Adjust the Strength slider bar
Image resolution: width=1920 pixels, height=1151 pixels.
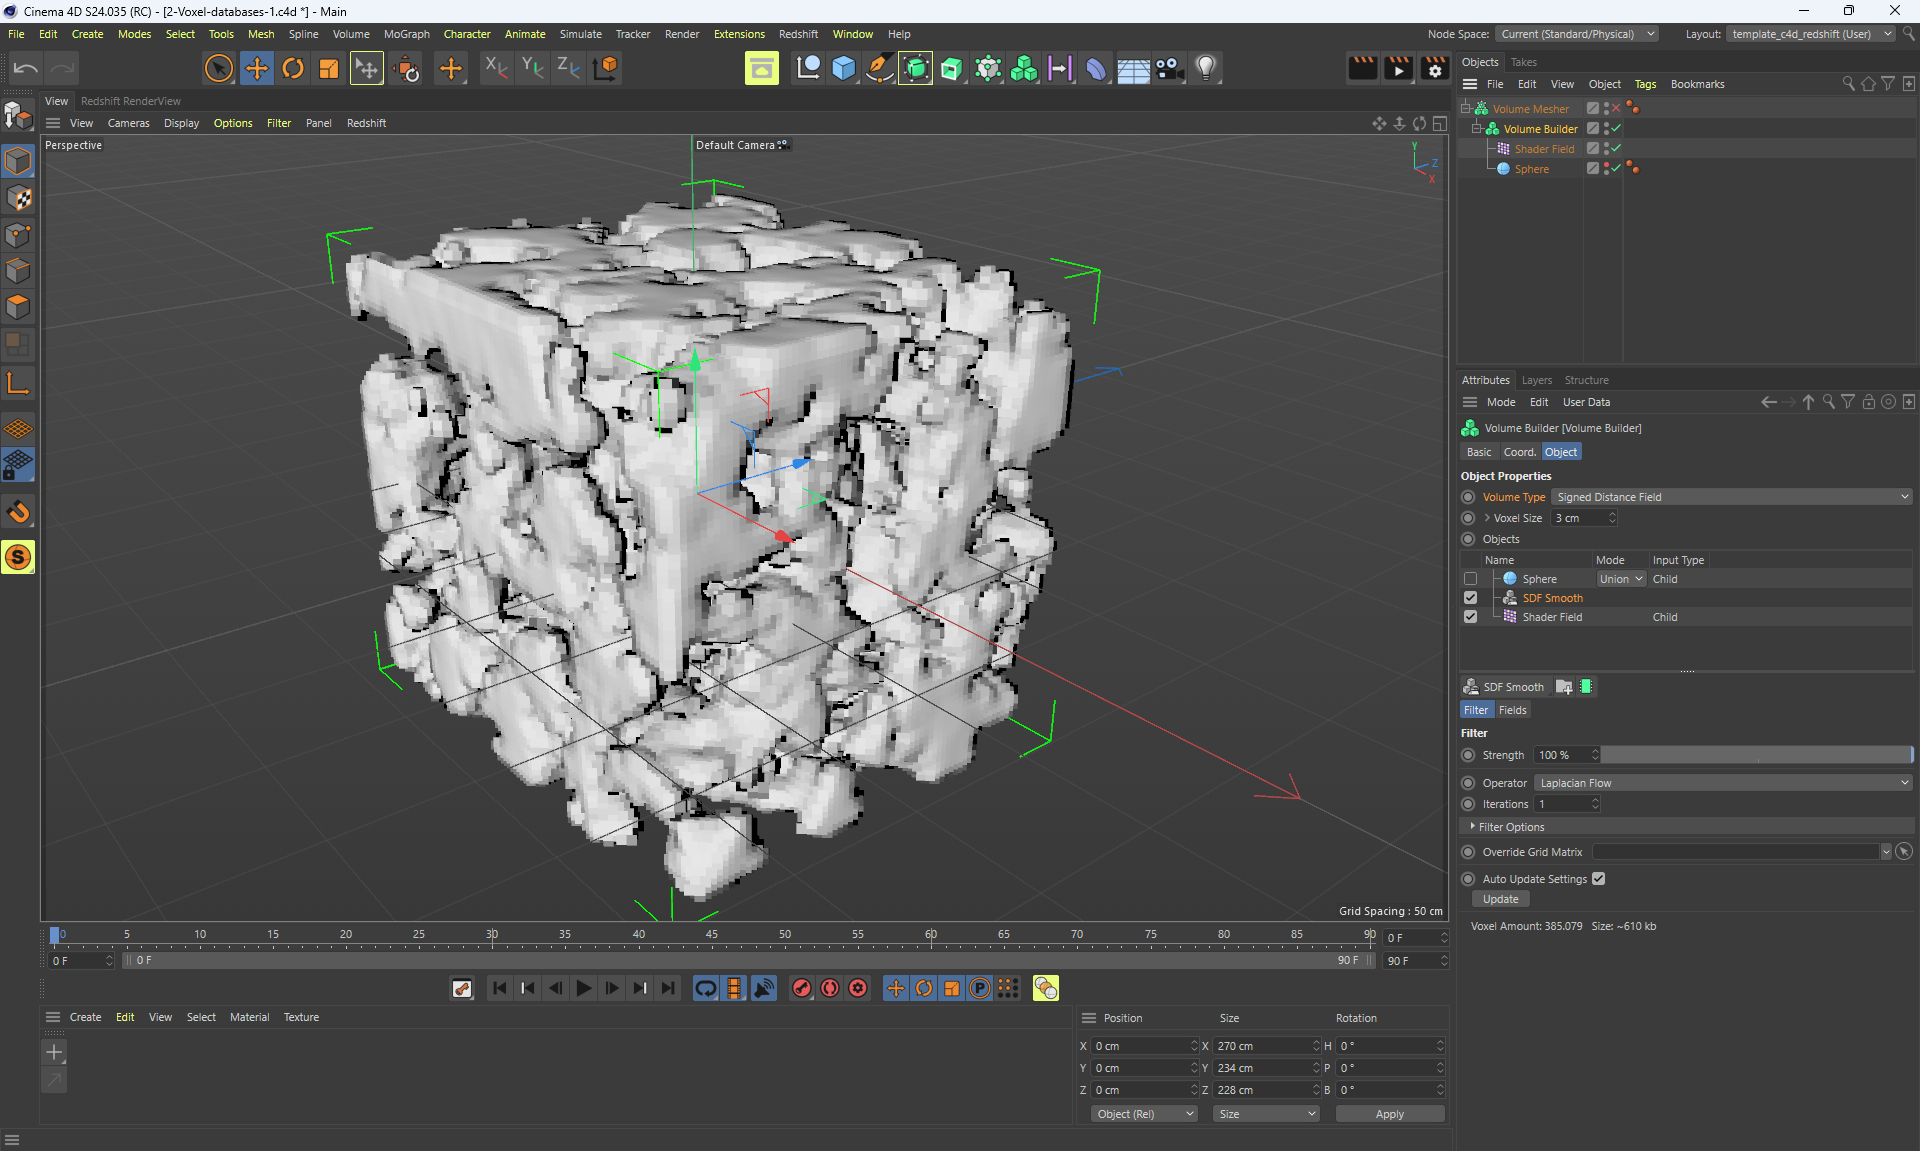pos(1757,755)
